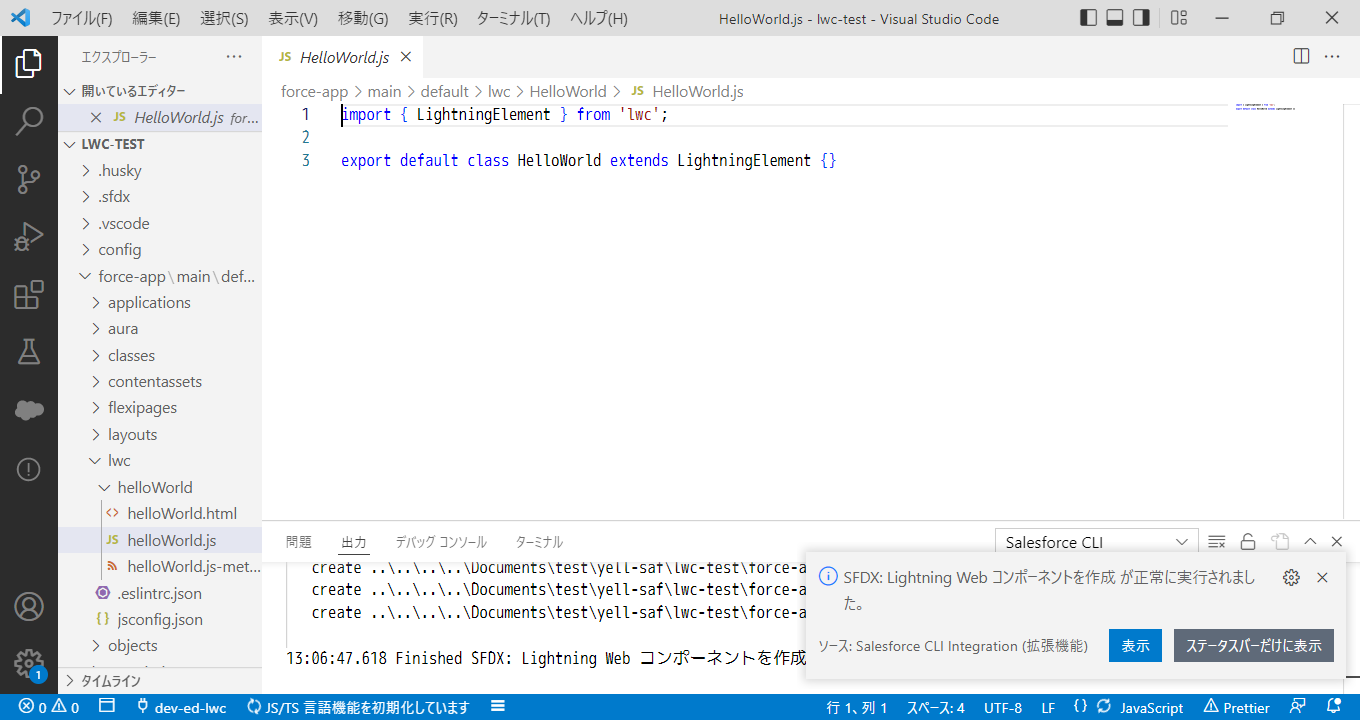This screenshot has width=1360, height=720.
Task: Open output log in editor icon
Action: click(1280, 542)
